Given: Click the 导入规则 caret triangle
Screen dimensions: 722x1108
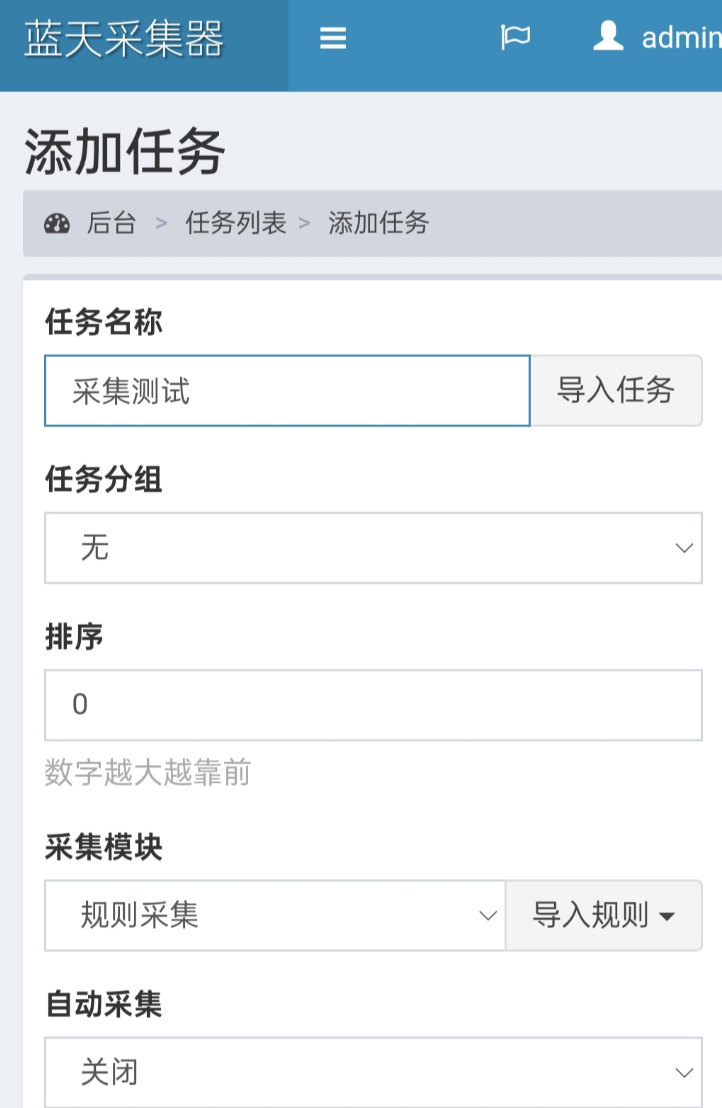Looking at the screenshot, I should click(667, 916).
